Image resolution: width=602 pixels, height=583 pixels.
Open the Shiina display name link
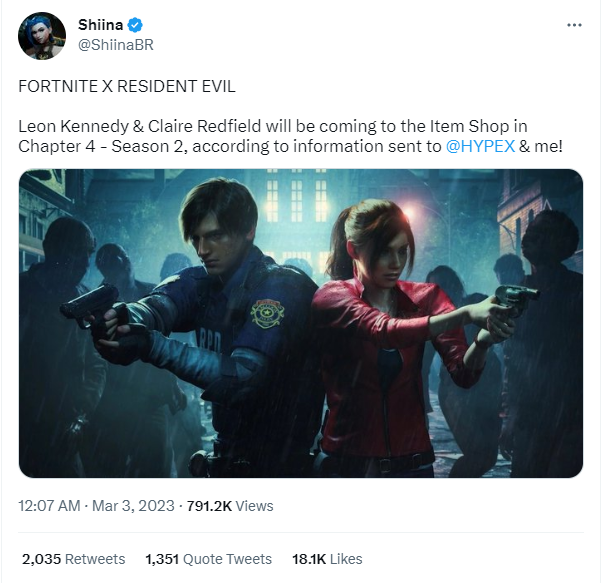coord(100,25)
